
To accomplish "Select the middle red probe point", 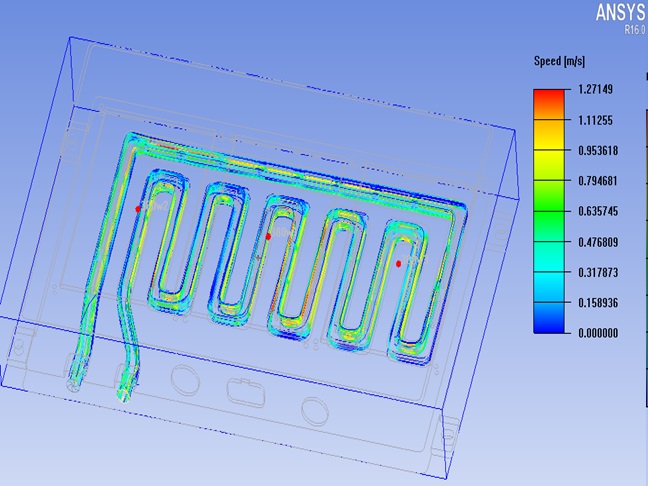I will pyautogui.click(x=269, y=236).
